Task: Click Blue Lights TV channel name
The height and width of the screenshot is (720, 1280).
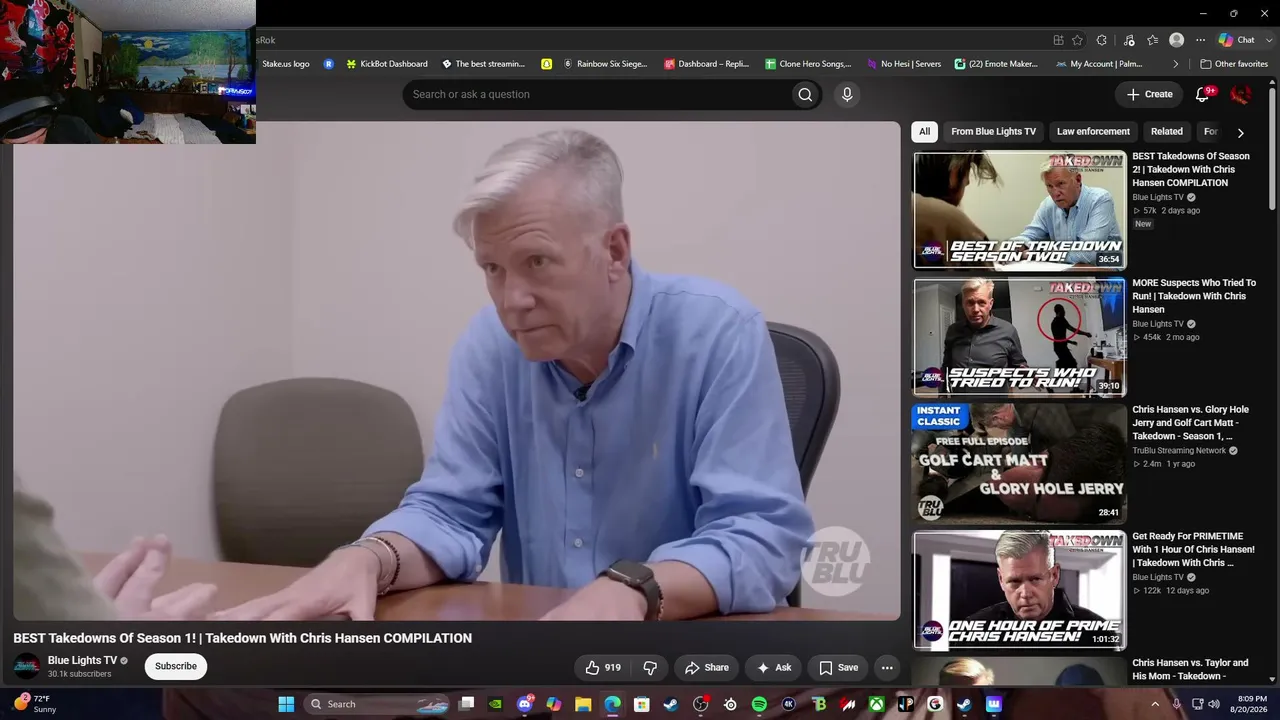Action: coord(82,660)
